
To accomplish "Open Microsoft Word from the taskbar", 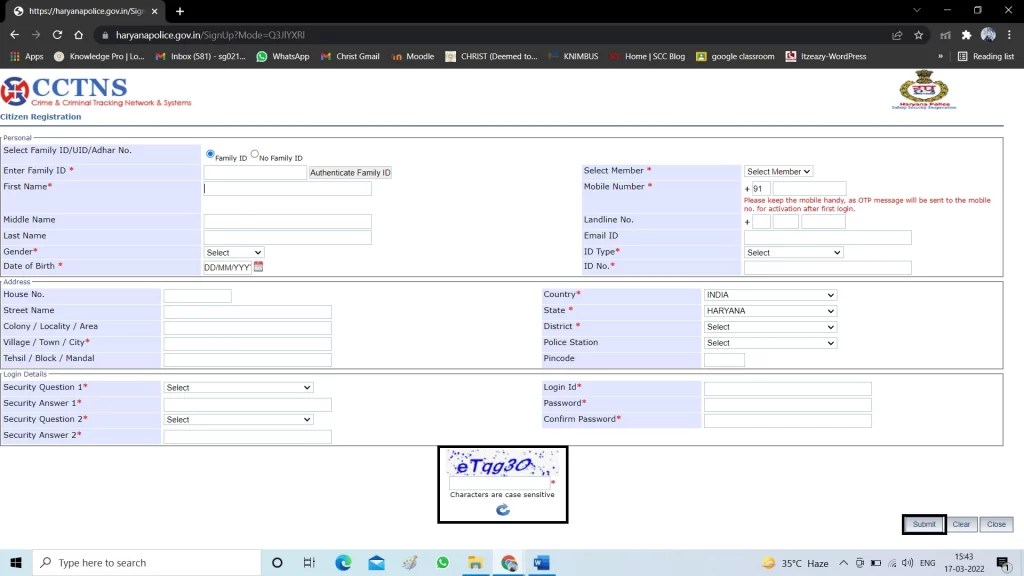I will point(541,563).
